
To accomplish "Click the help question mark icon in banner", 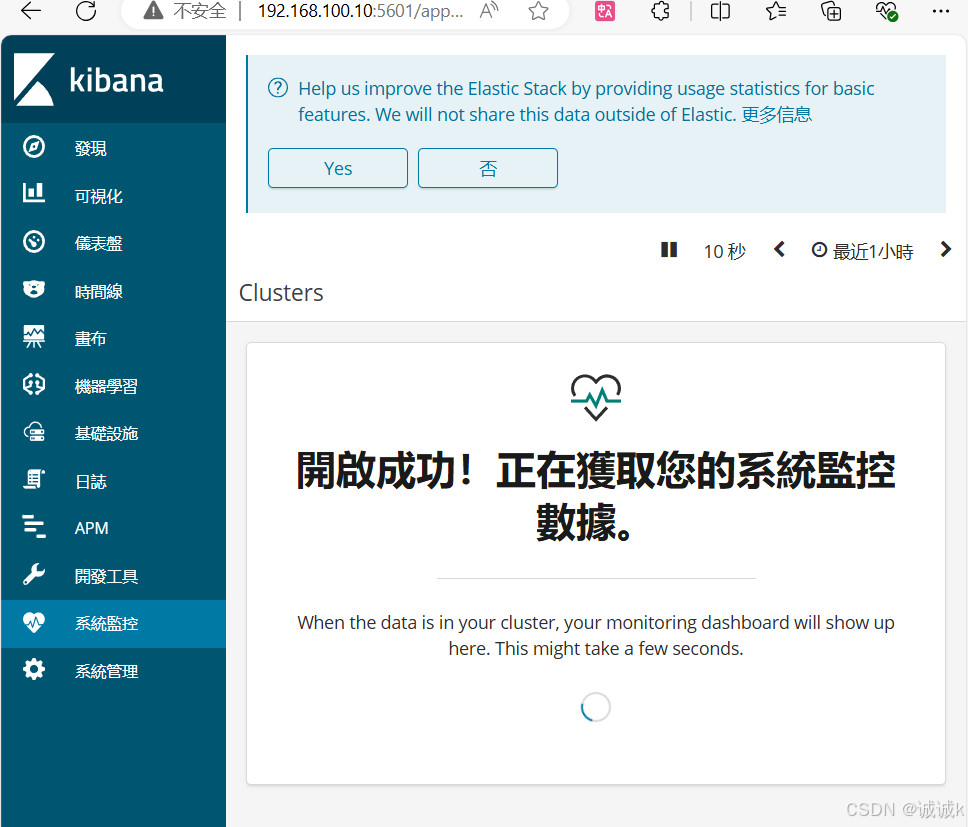I will point(278,88).
